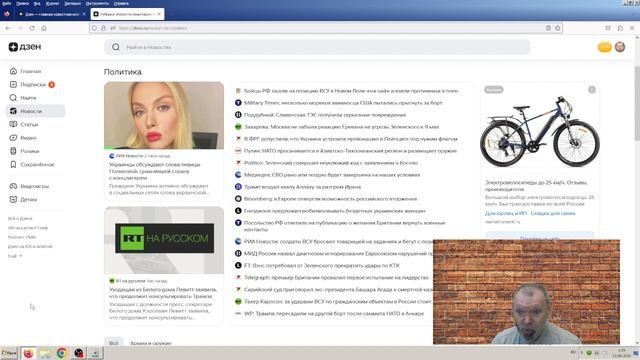640x360 pixels.
Task: Click the address bar URL
Action: 153,28
